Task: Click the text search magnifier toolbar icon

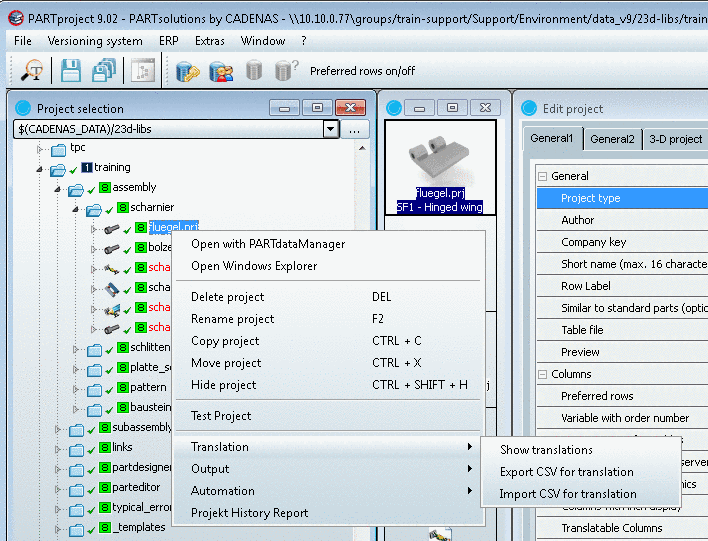Action: click(32, 70)
